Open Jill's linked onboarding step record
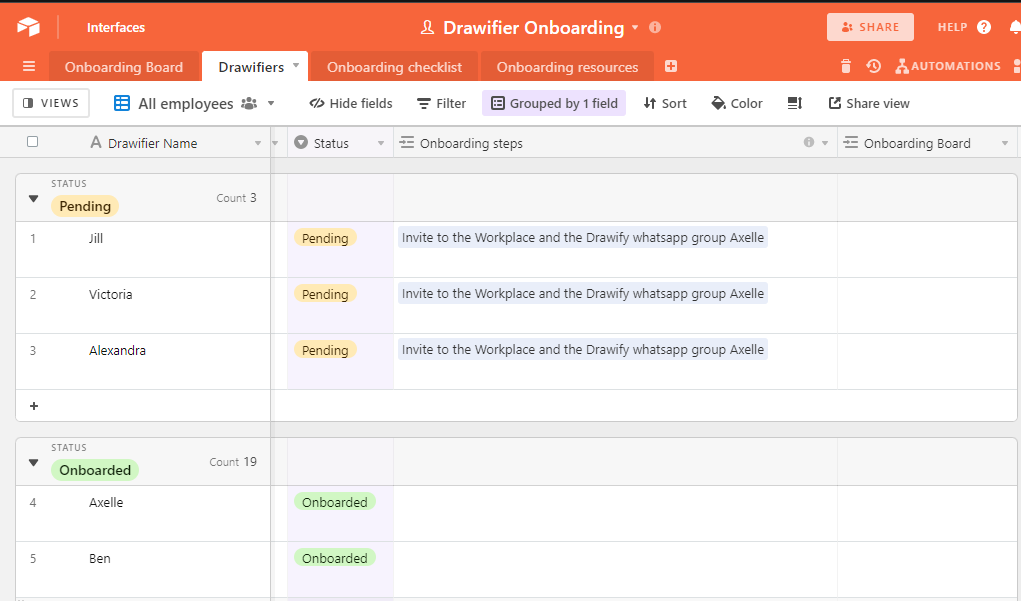Image resolution: width=1021 pixels, height=601 pixels. [583, 238]
